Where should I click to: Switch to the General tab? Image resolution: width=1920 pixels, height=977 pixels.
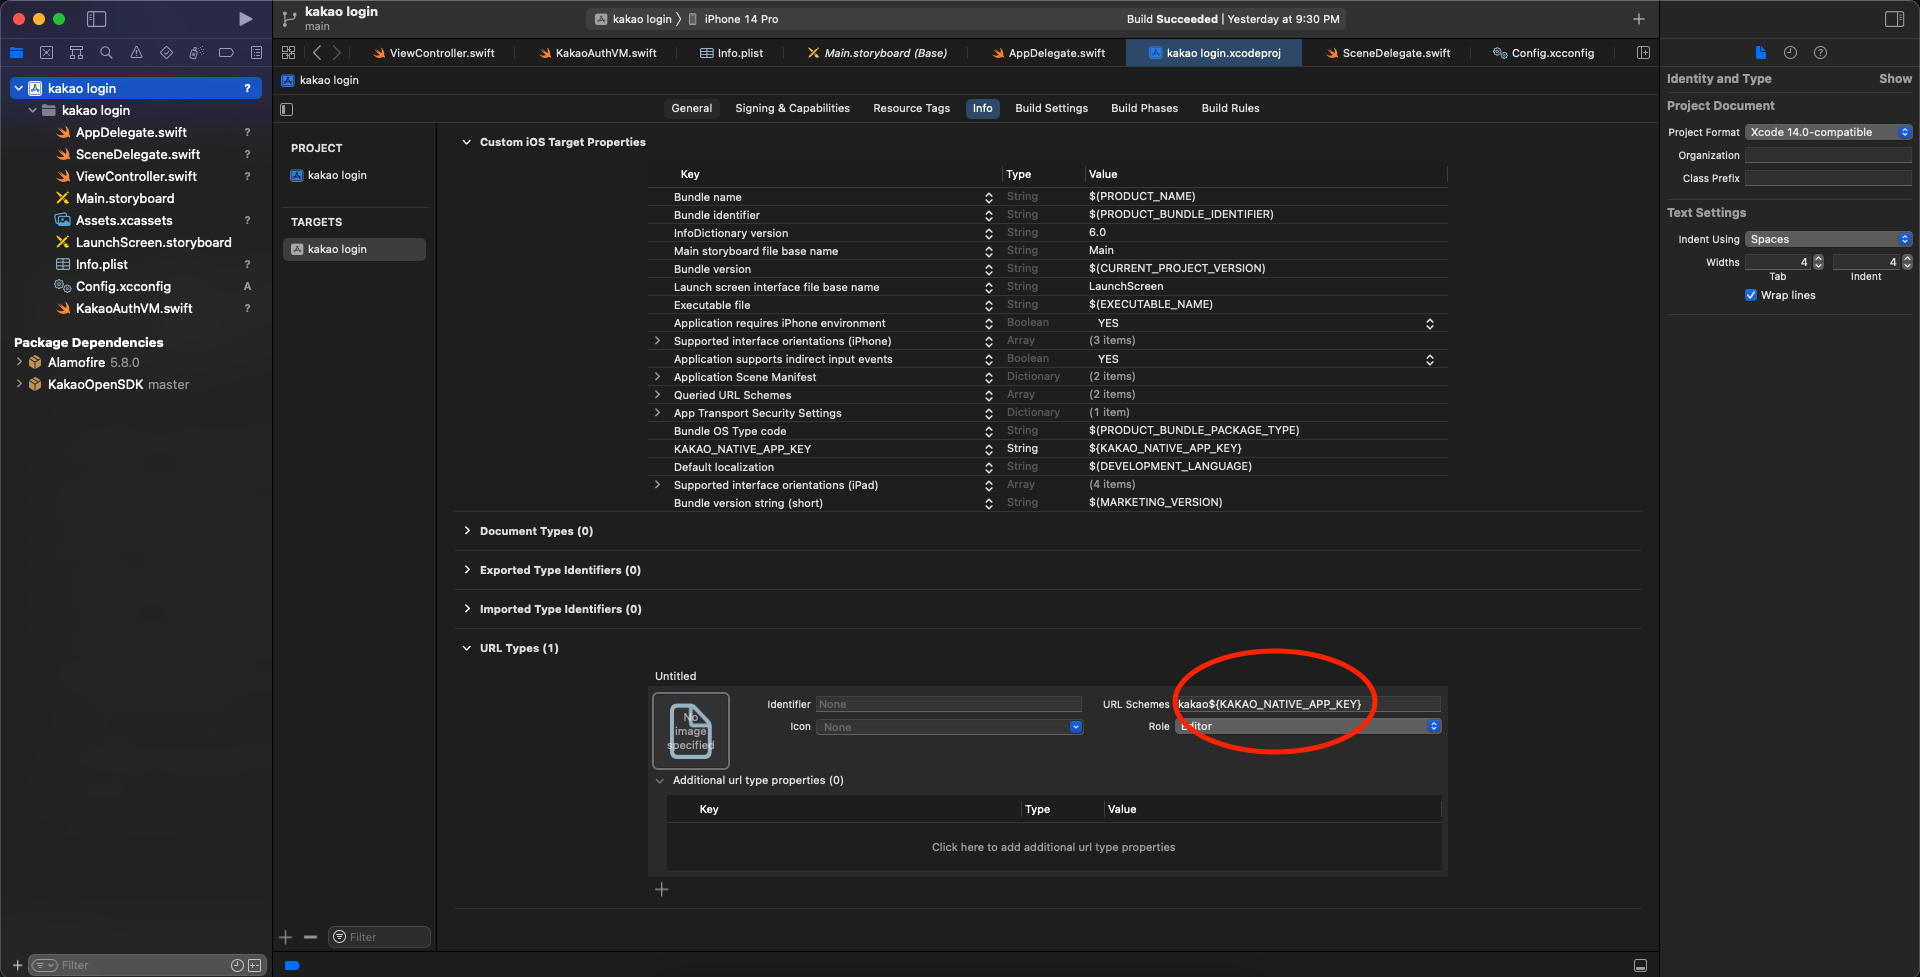coord(691,108)
